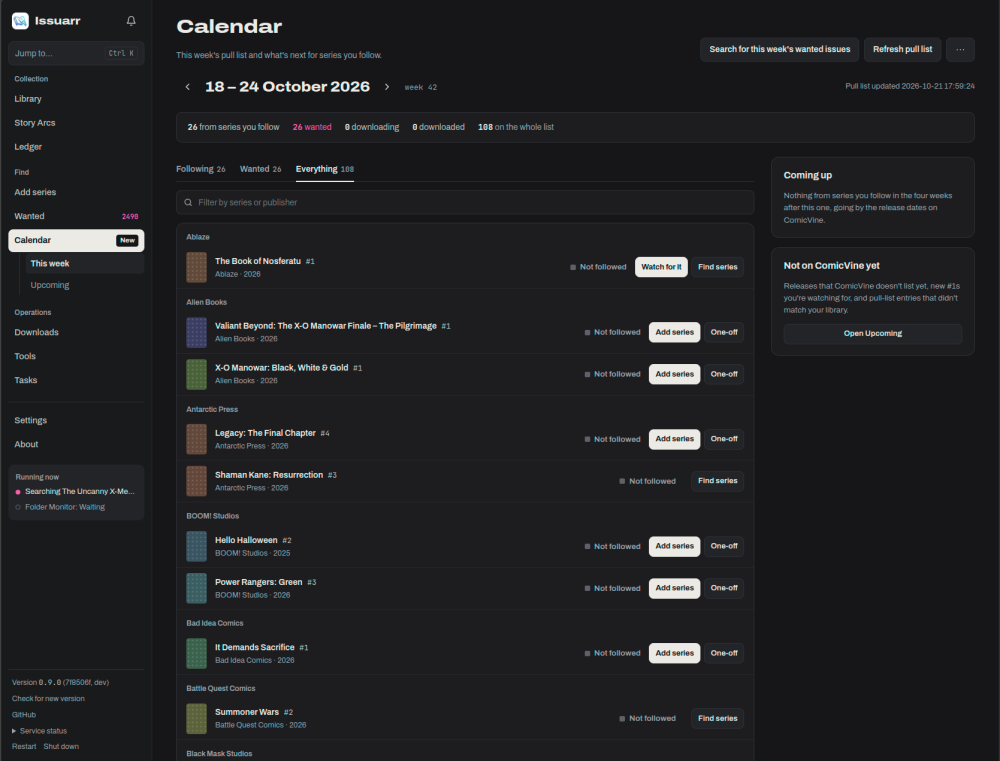Viewport: 1000px width, 761px height.
Task: Open Settings in the sidebar
Action: tap(76, 420)
